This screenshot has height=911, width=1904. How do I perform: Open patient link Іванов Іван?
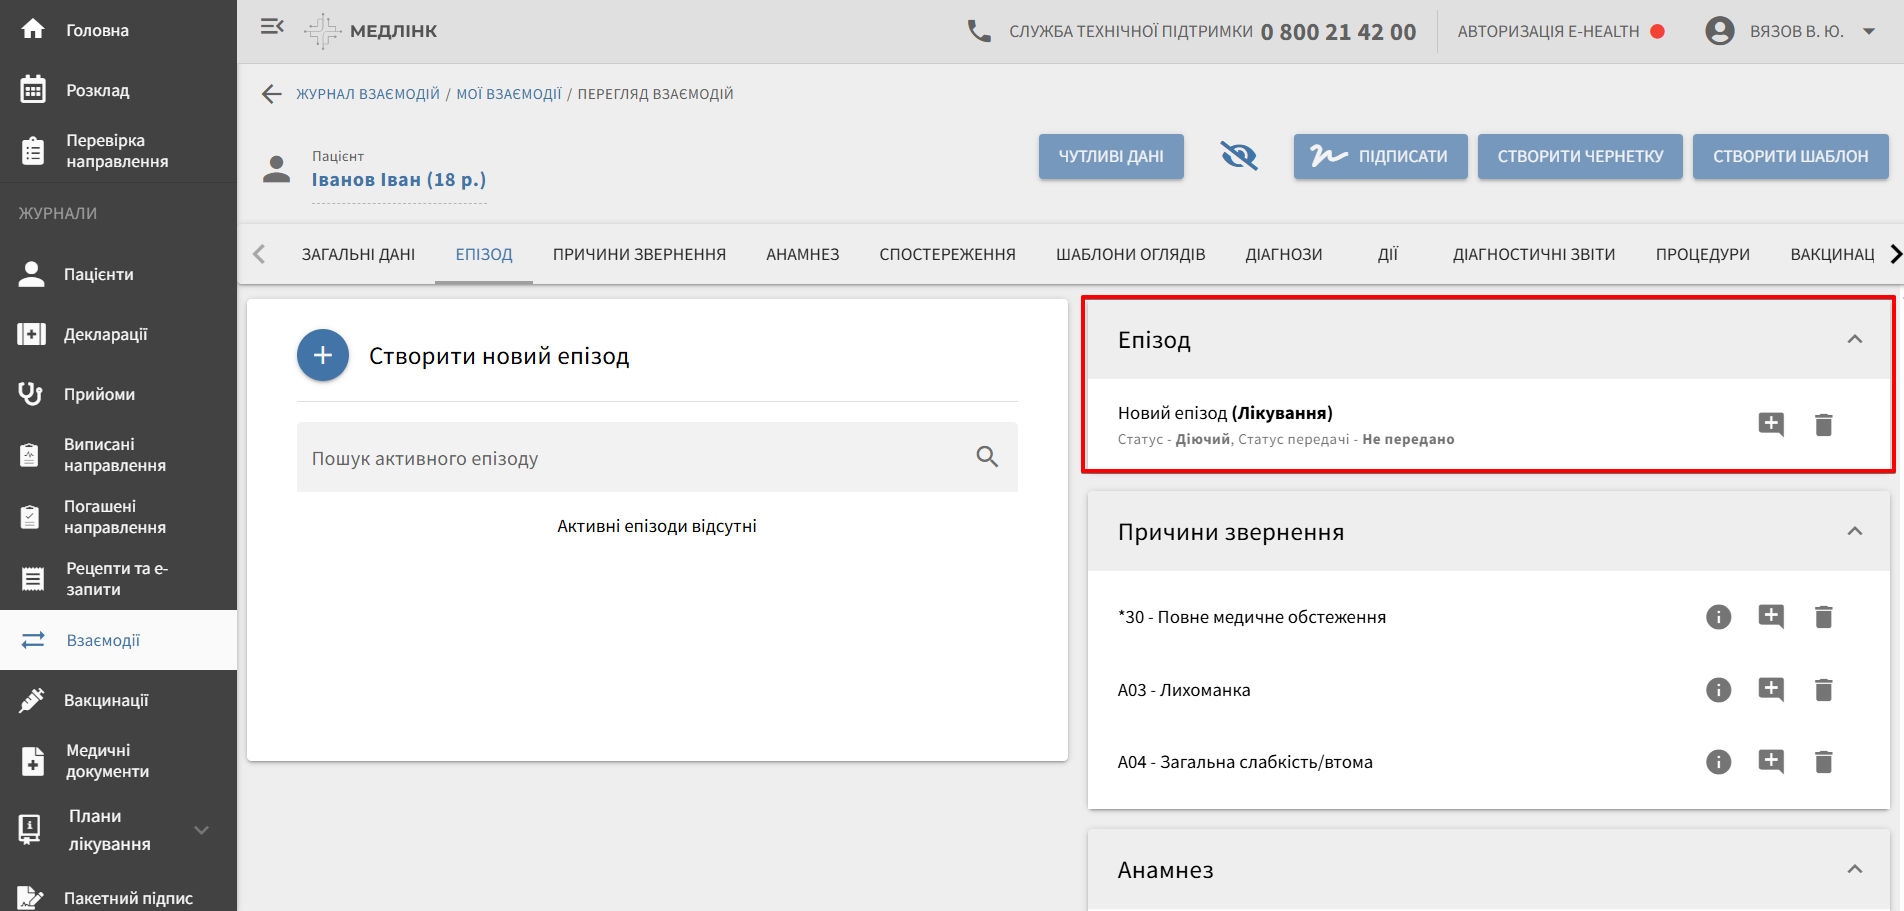(x=398, y=180)
